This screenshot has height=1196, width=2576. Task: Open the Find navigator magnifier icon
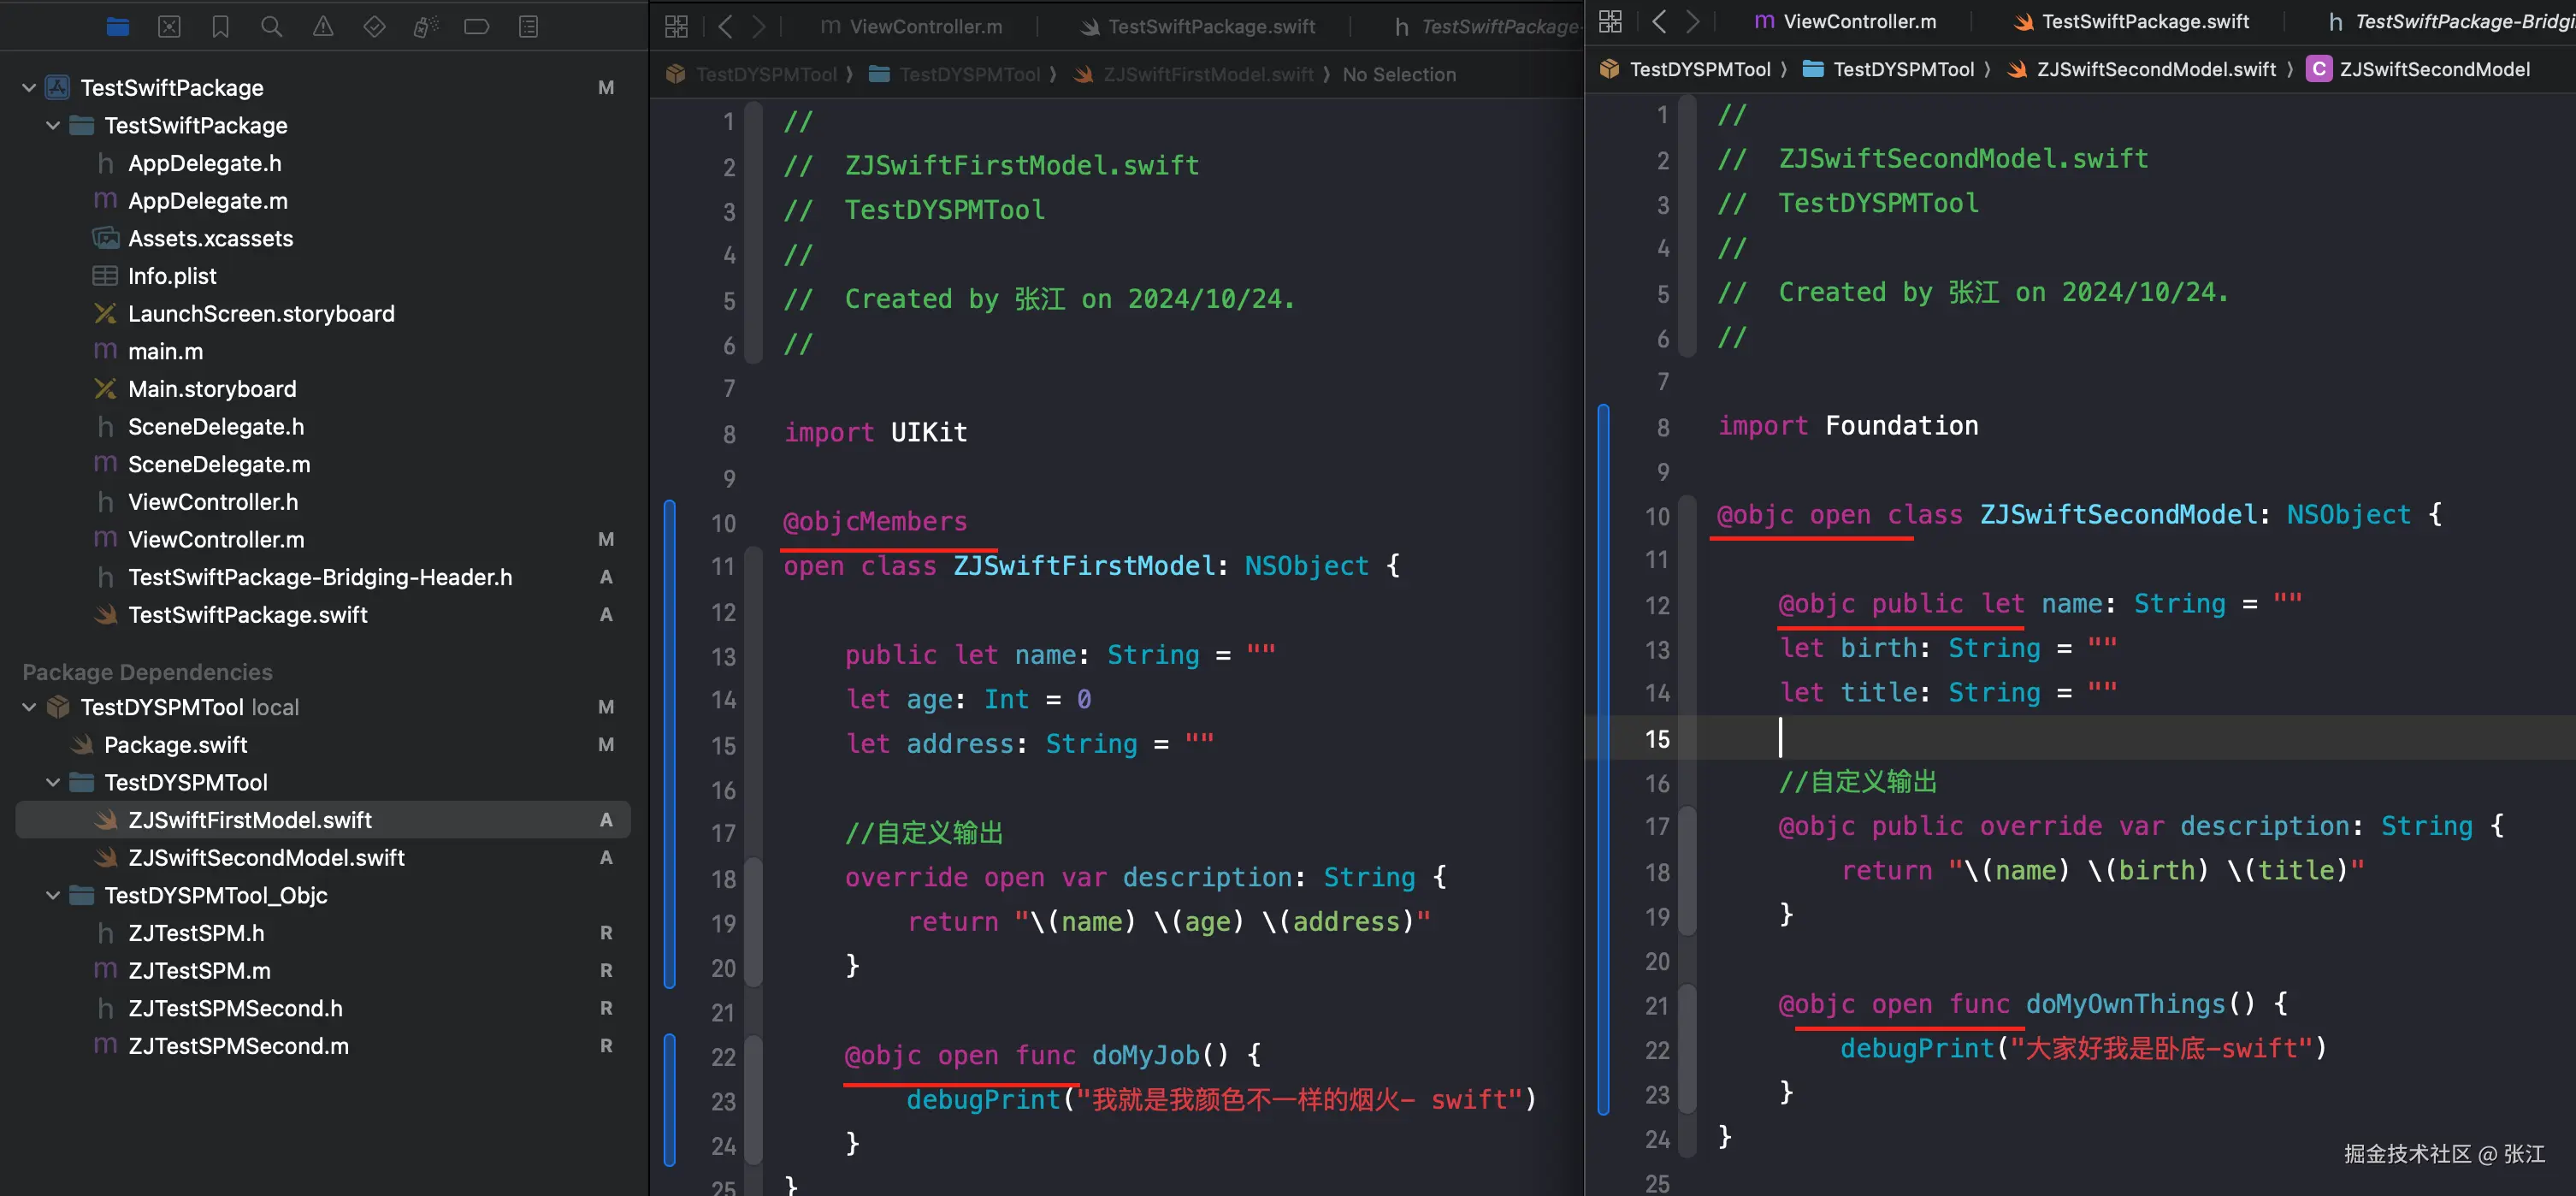pyautogui.click(x=271, y=27)
